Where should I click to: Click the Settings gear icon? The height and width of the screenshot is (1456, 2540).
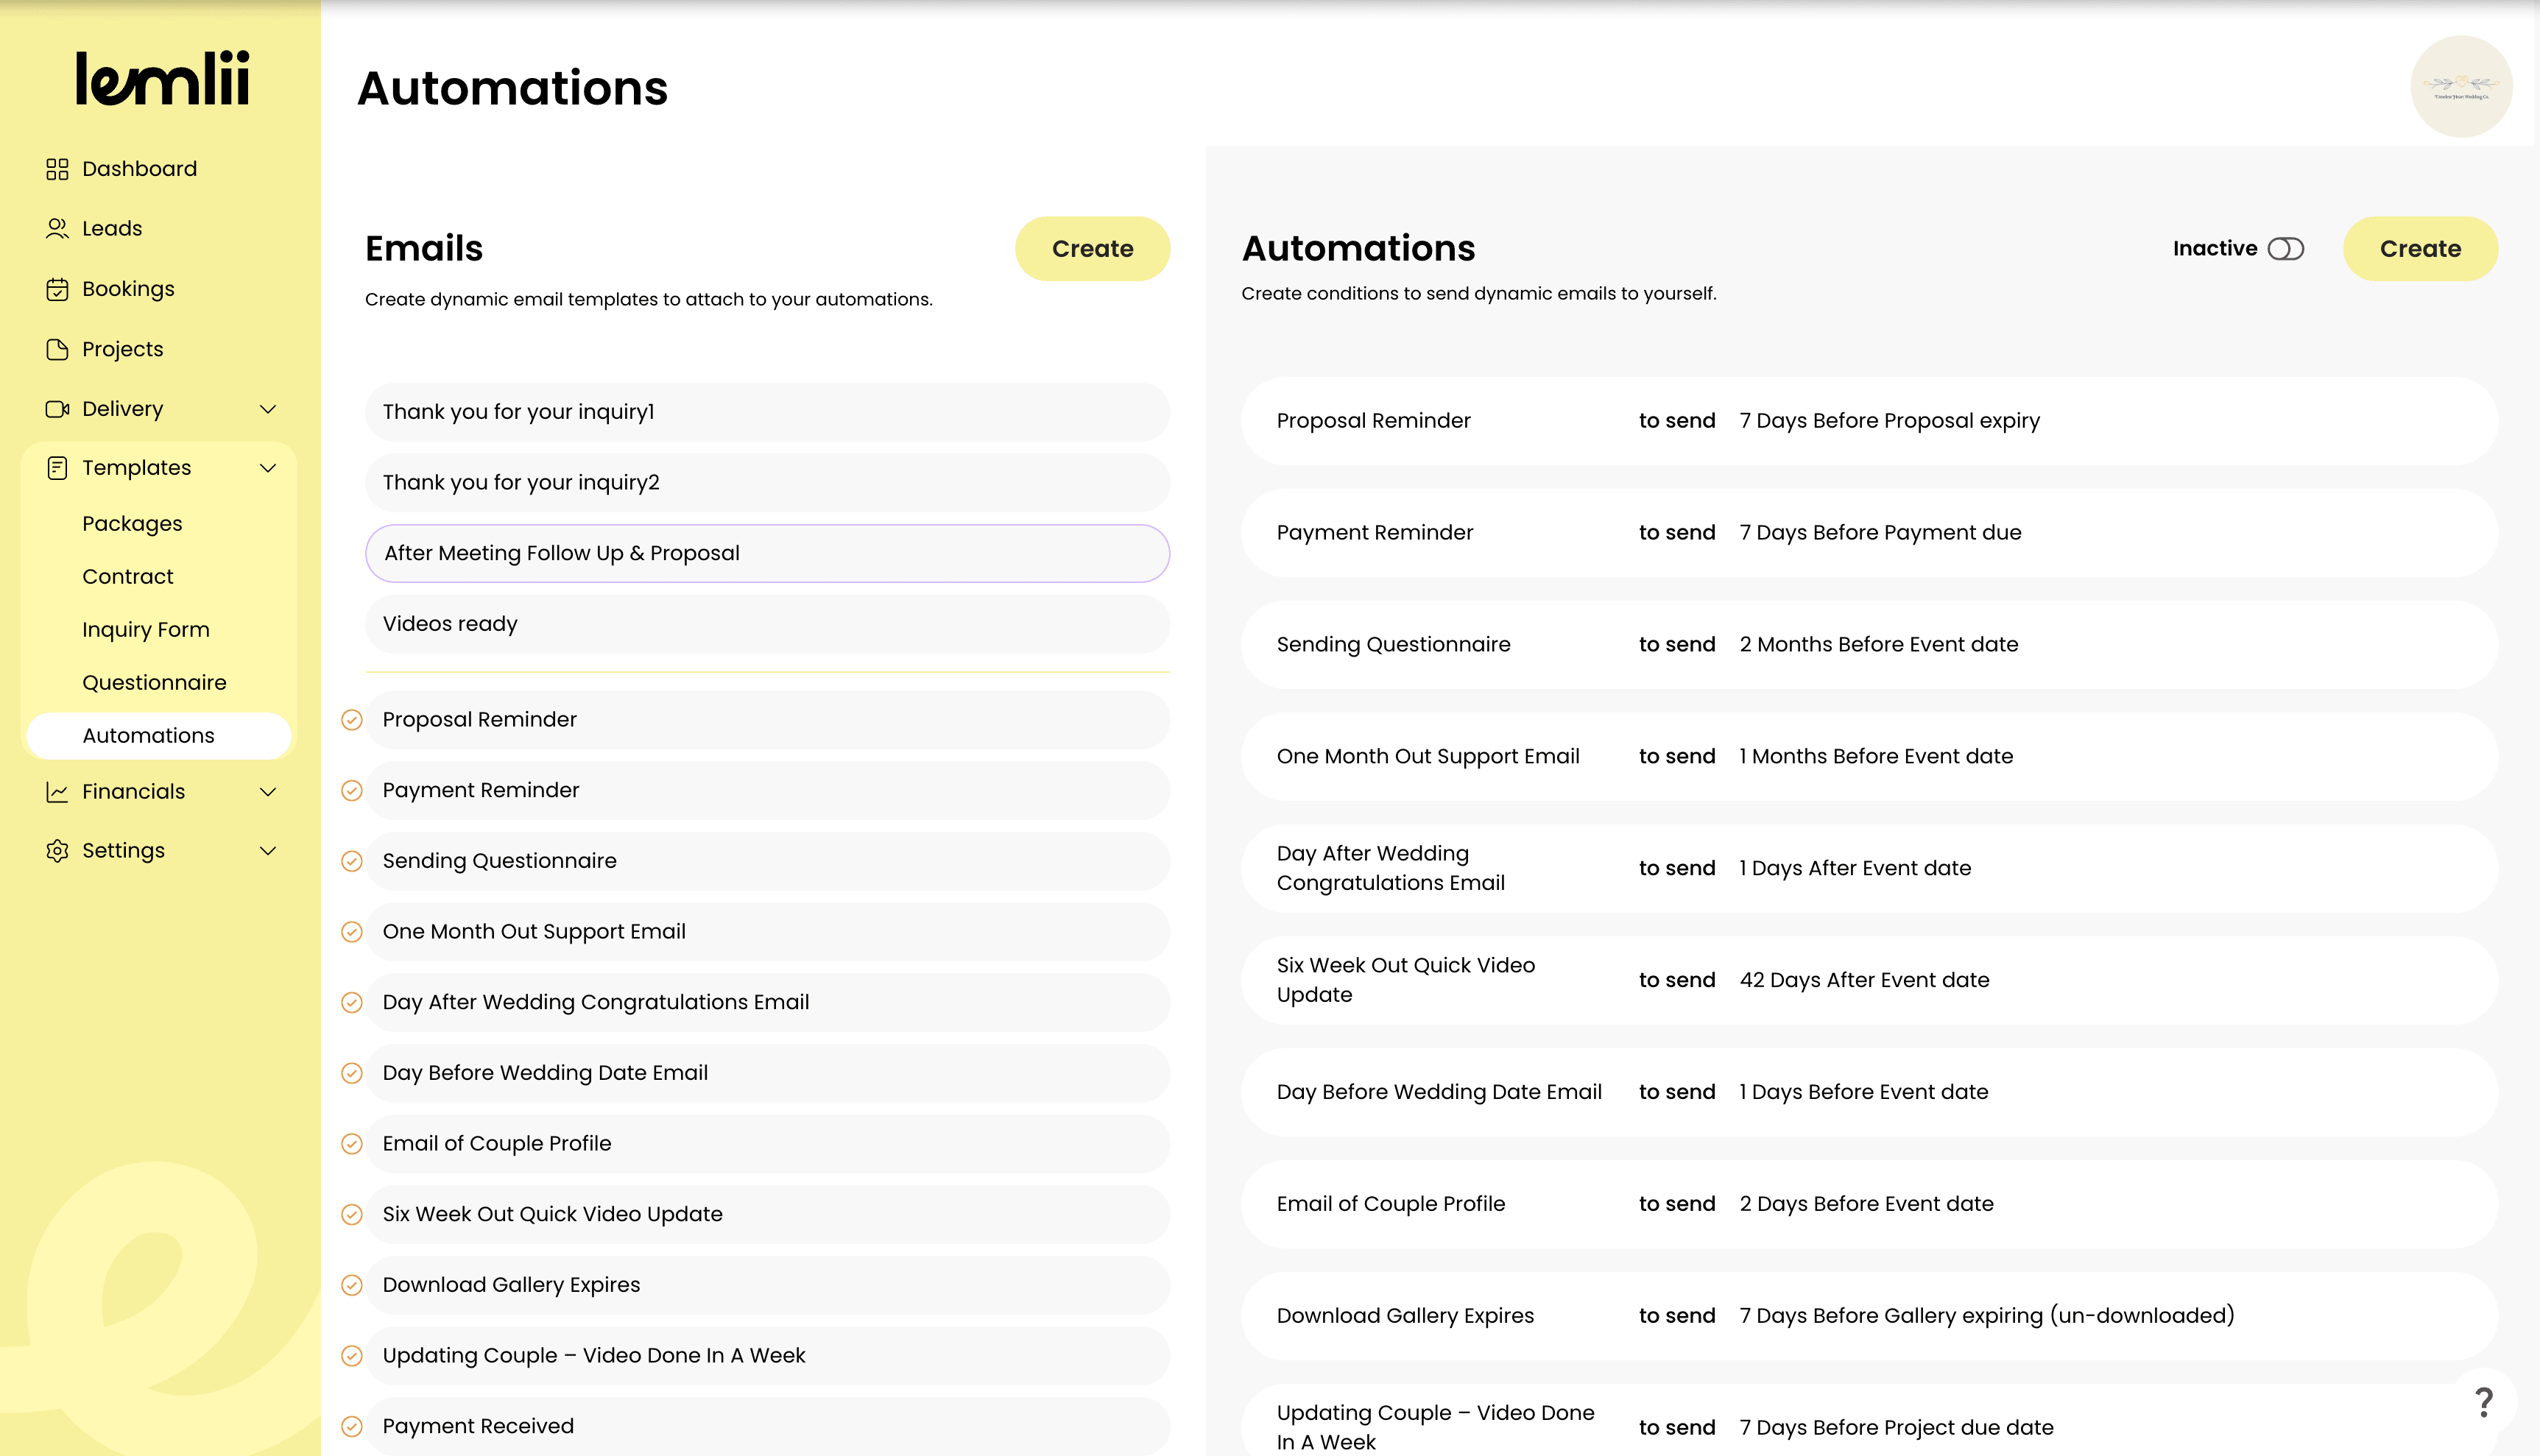[x=57, y=851]
